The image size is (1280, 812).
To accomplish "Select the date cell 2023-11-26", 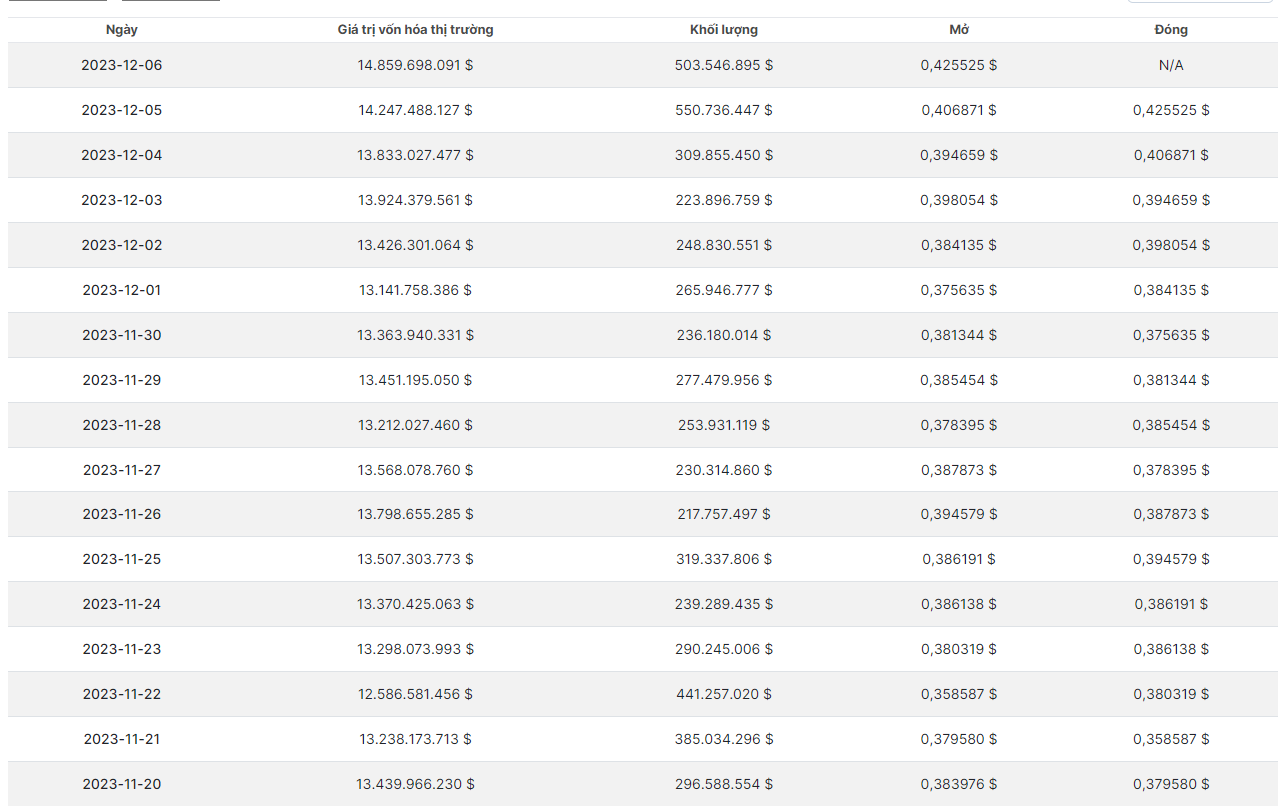I will (121, 514).
